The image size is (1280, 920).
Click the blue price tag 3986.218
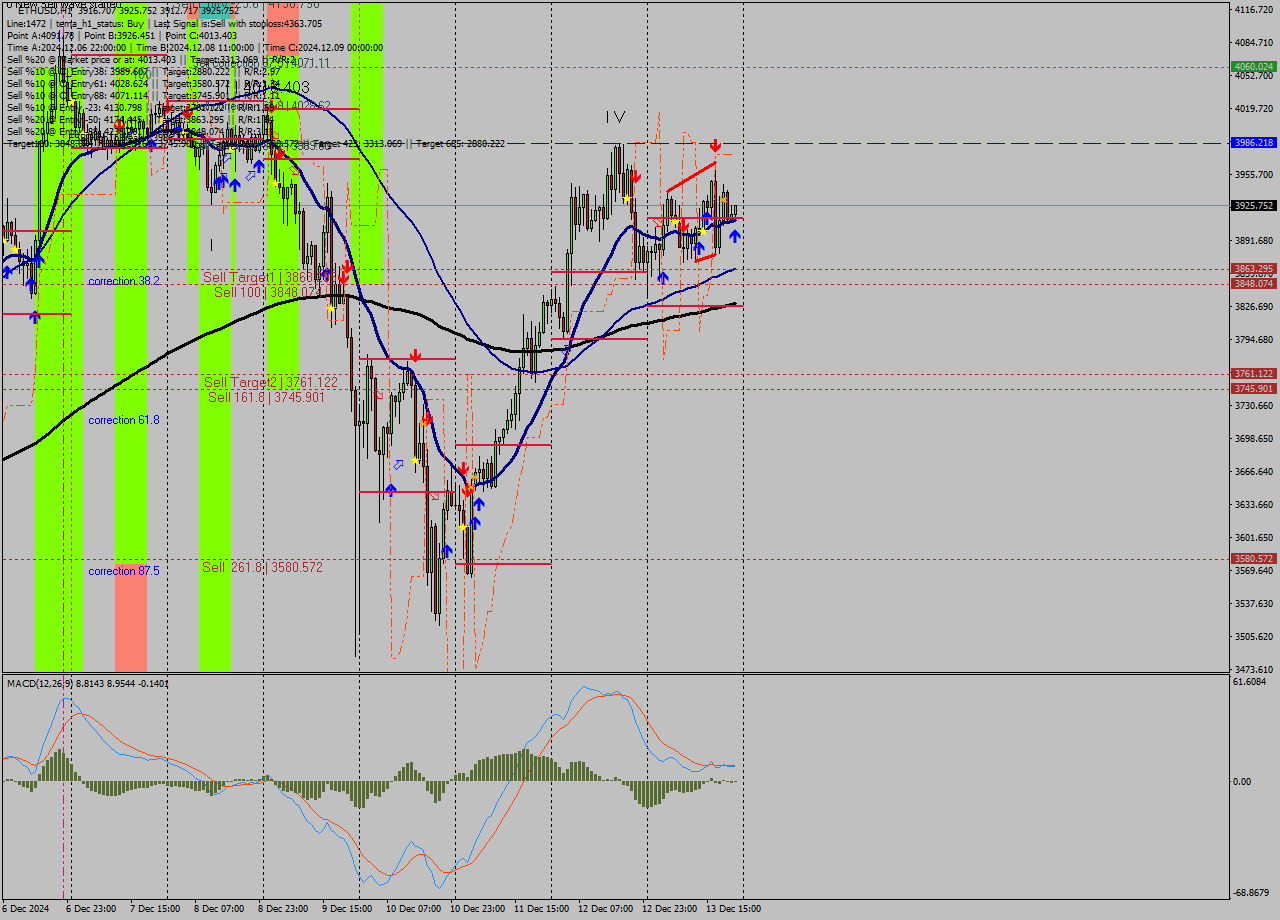(x=1254, y=143)
